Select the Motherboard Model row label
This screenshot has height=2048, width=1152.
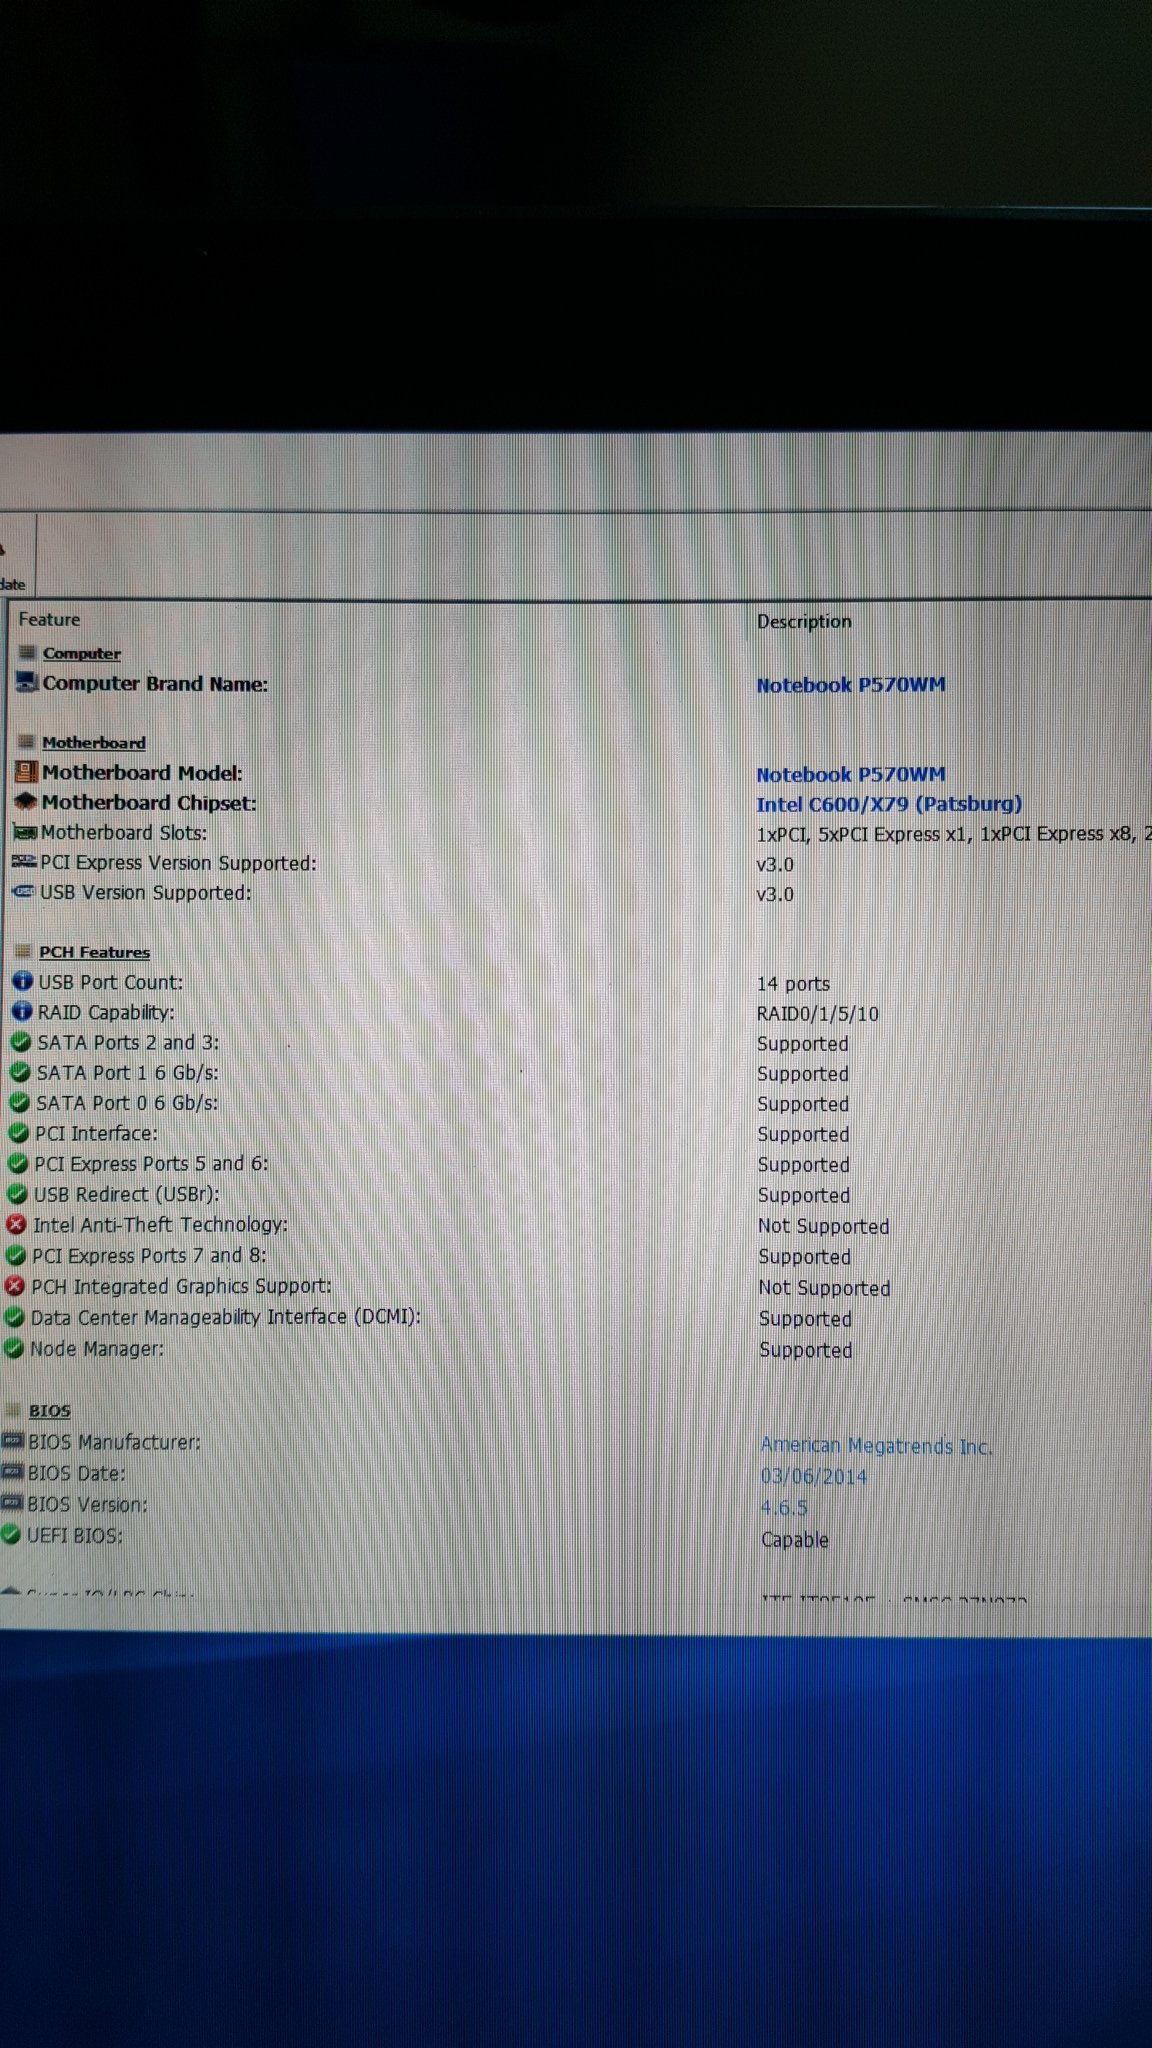coord(142,772)
